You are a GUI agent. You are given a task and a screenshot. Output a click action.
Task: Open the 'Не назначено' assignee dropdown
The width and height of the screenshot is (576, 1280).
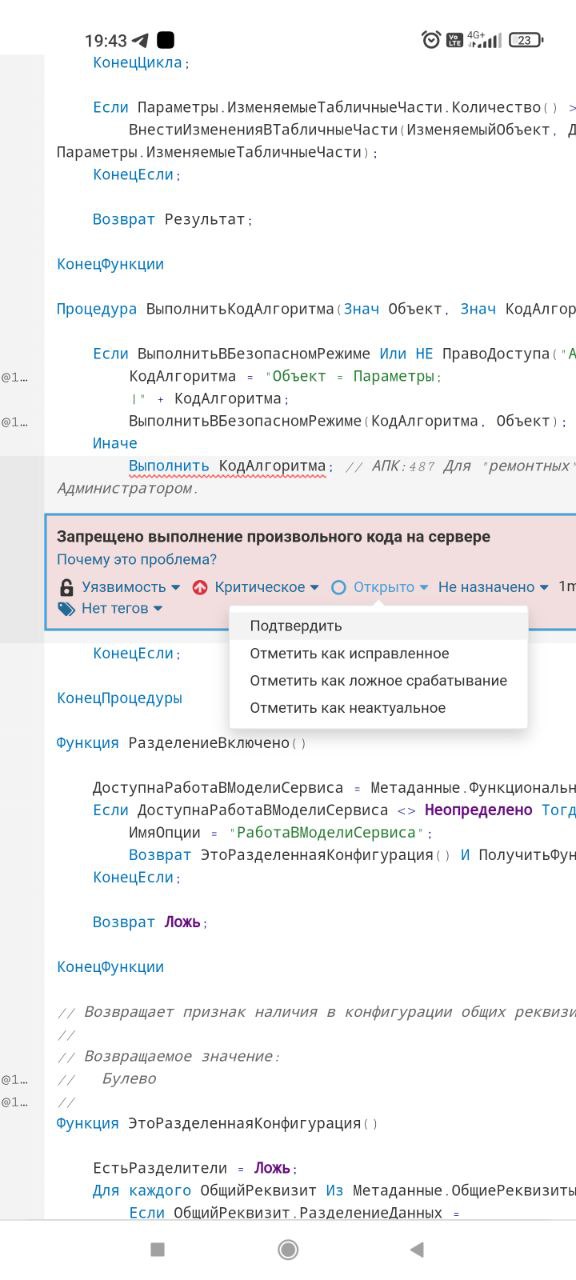[493, 587]
